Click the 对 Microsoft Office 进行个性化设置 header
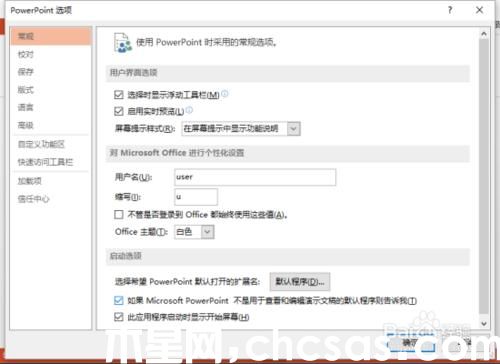Screen dimensions: 500x364 point(288,153)
